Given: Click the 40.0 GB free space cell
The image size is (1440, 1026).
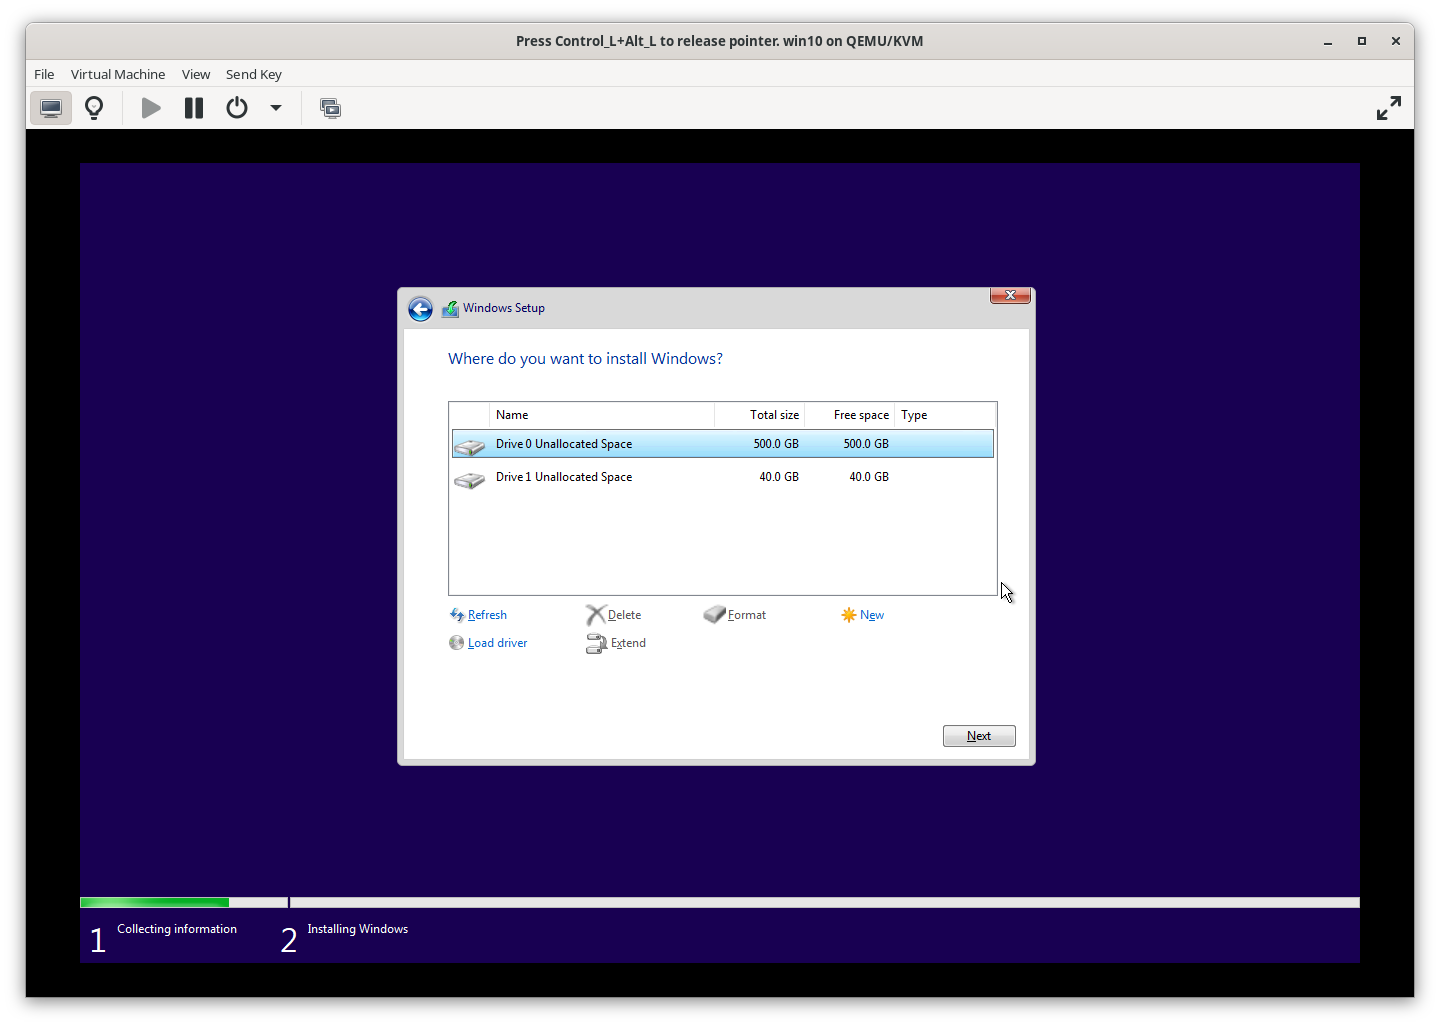Looking at the screenshot, I should coord(869,477).
